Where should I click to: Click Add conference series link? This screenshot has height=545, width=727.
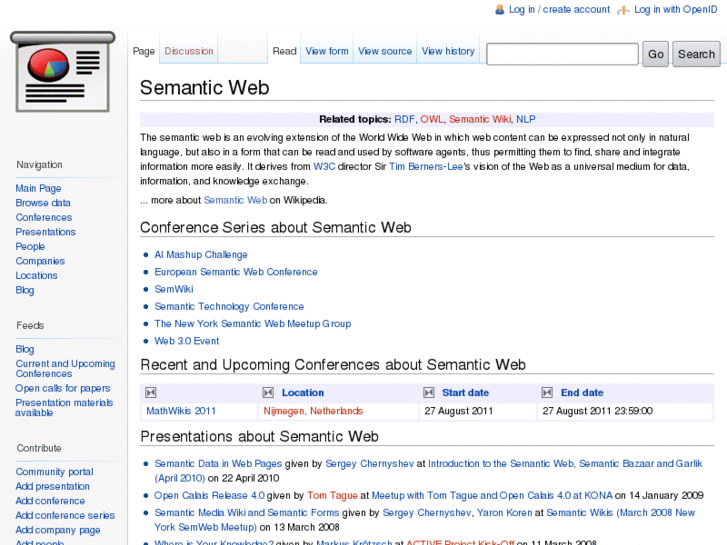(65, 515)
